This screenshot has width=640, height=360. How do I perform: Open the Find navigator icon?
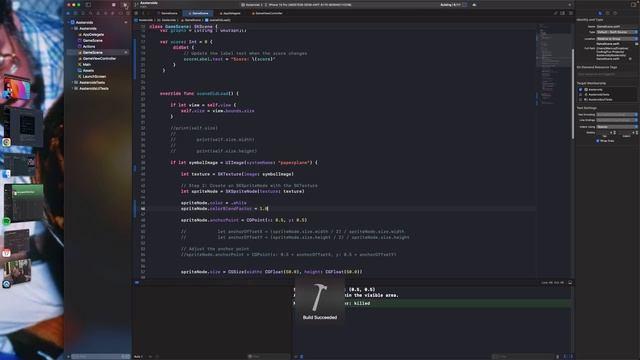tap(91, 13)
